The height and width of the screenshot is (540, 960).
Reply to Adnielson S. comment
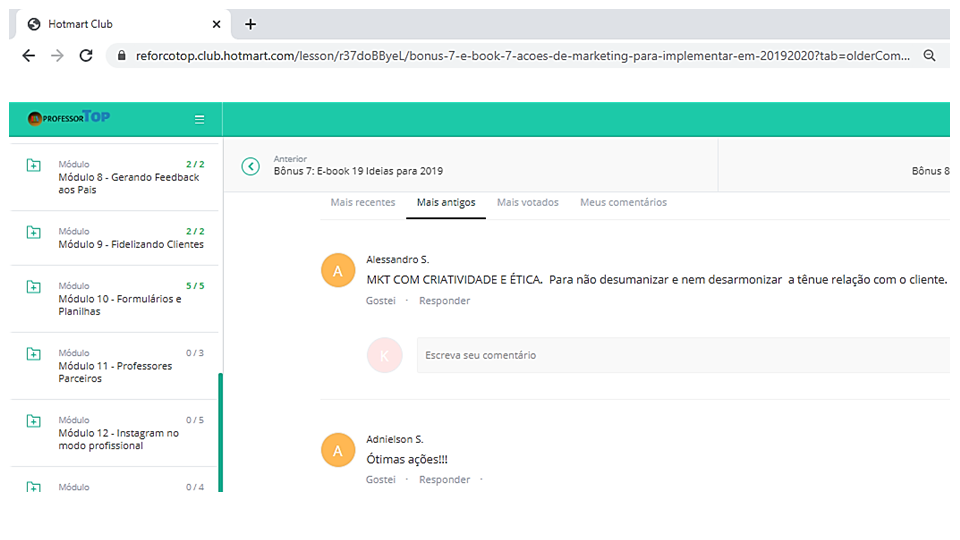point(444,479)
